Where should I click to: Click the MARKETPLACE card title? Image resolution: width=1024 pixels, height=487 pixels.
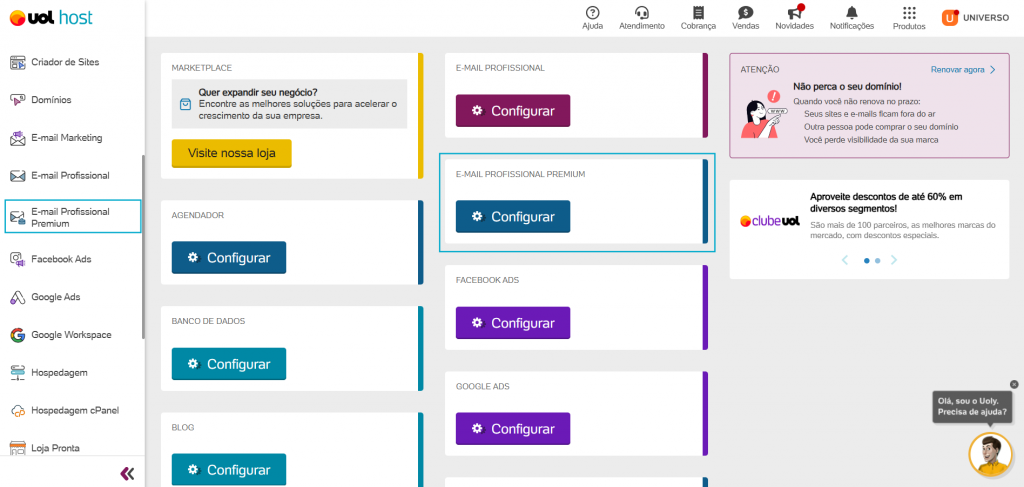point(202,68)
